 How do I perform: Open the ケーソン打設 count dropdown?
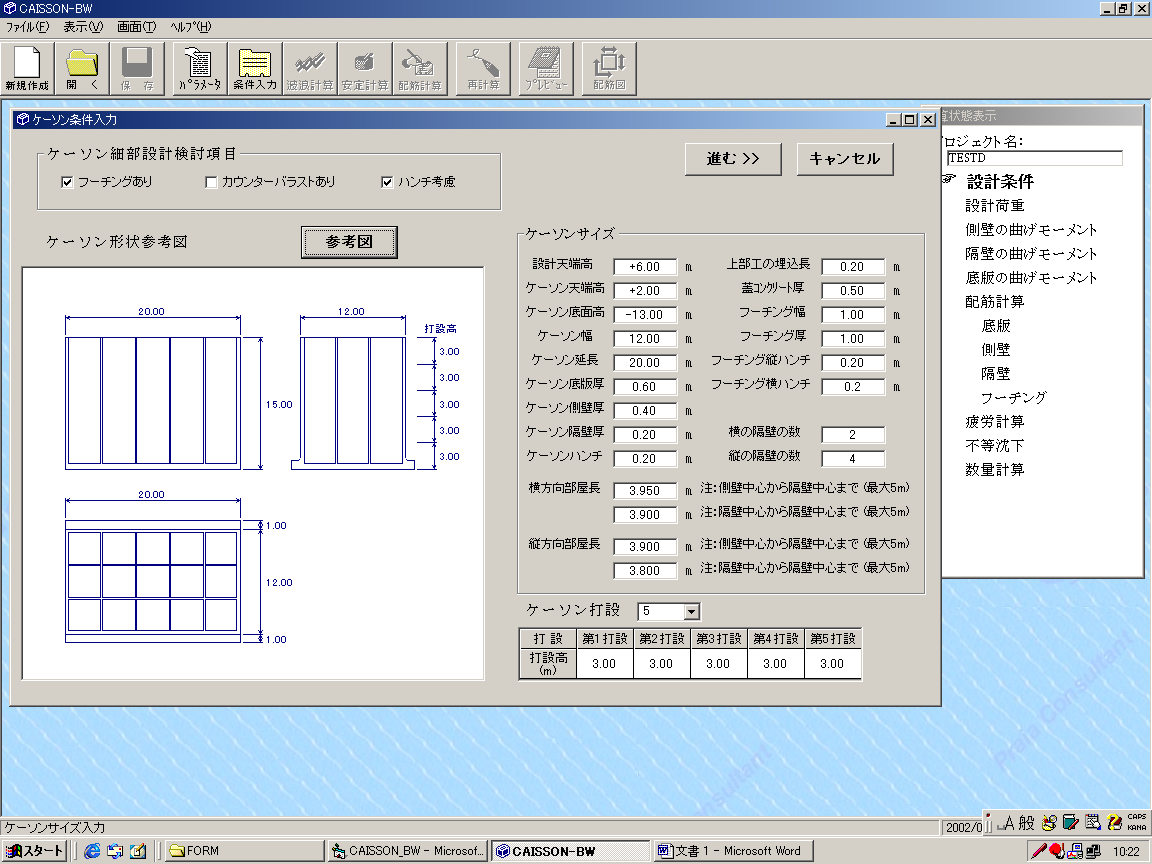tap(691, 612)
